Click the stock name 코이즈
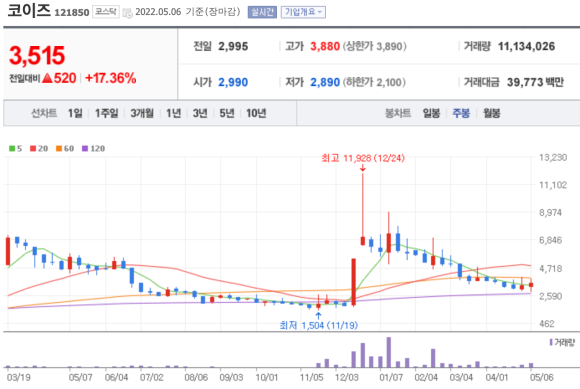This screenshot has width=580, height=389. pyautogui.click(x=29, y=11)
